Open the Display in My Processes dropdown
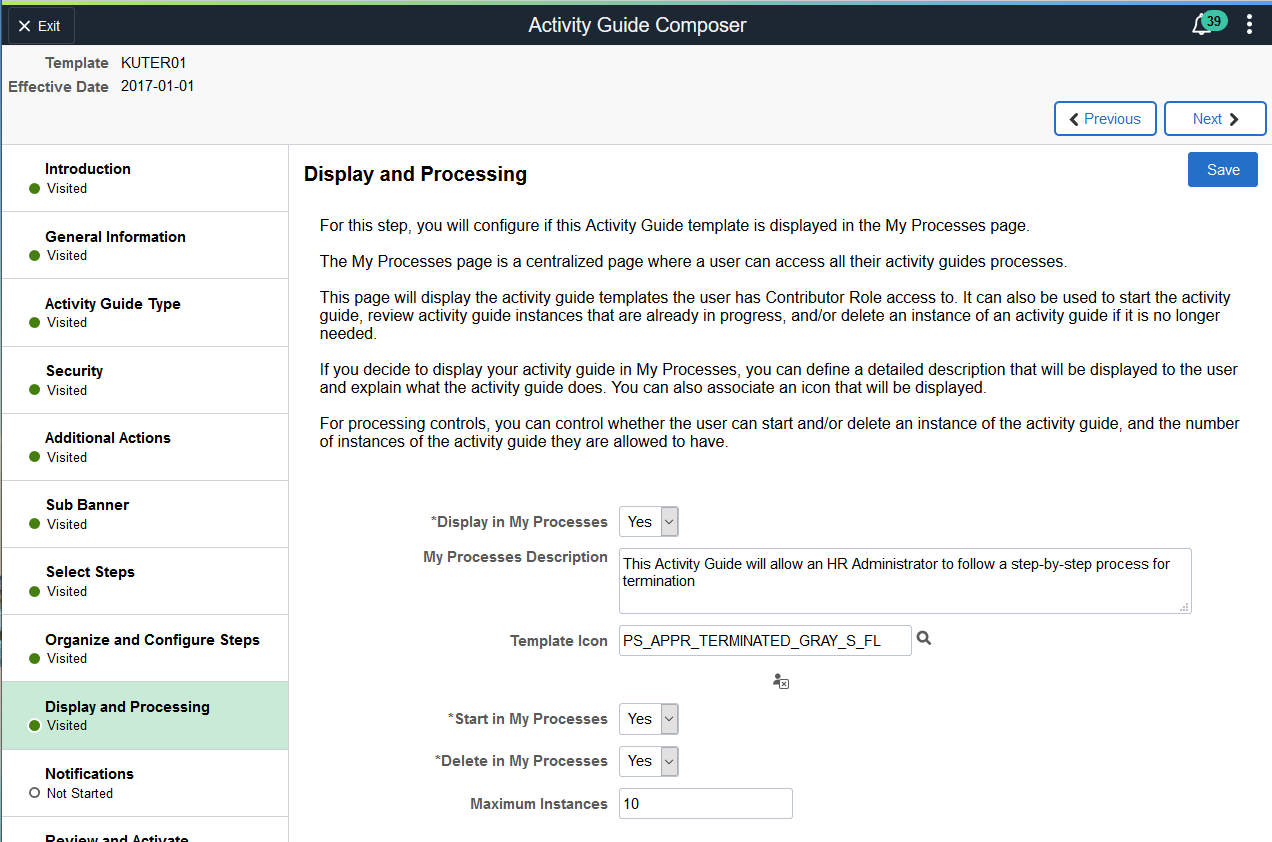The height and width of the screenshot is (842, 1272). 649,522
